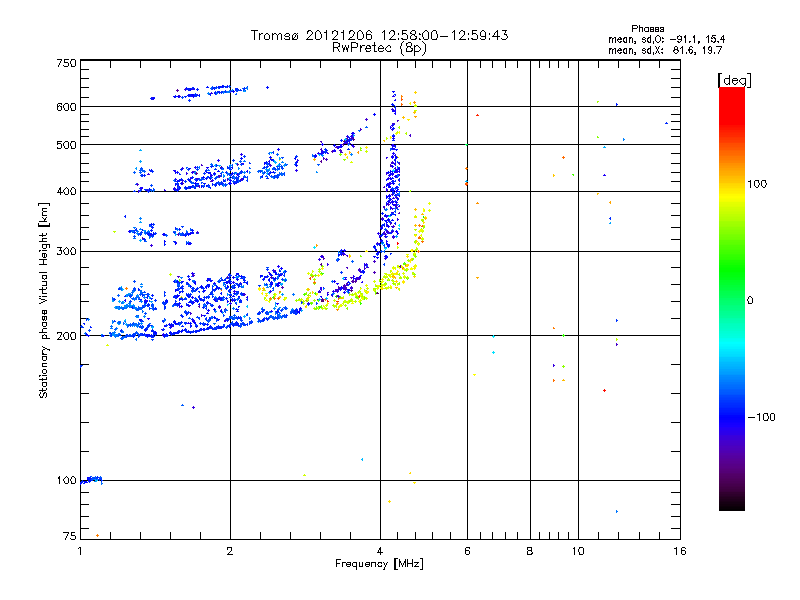The image size is (800, 600).
Task: Select the RwPretec (8p) subtitle
Action: point(379,48)
